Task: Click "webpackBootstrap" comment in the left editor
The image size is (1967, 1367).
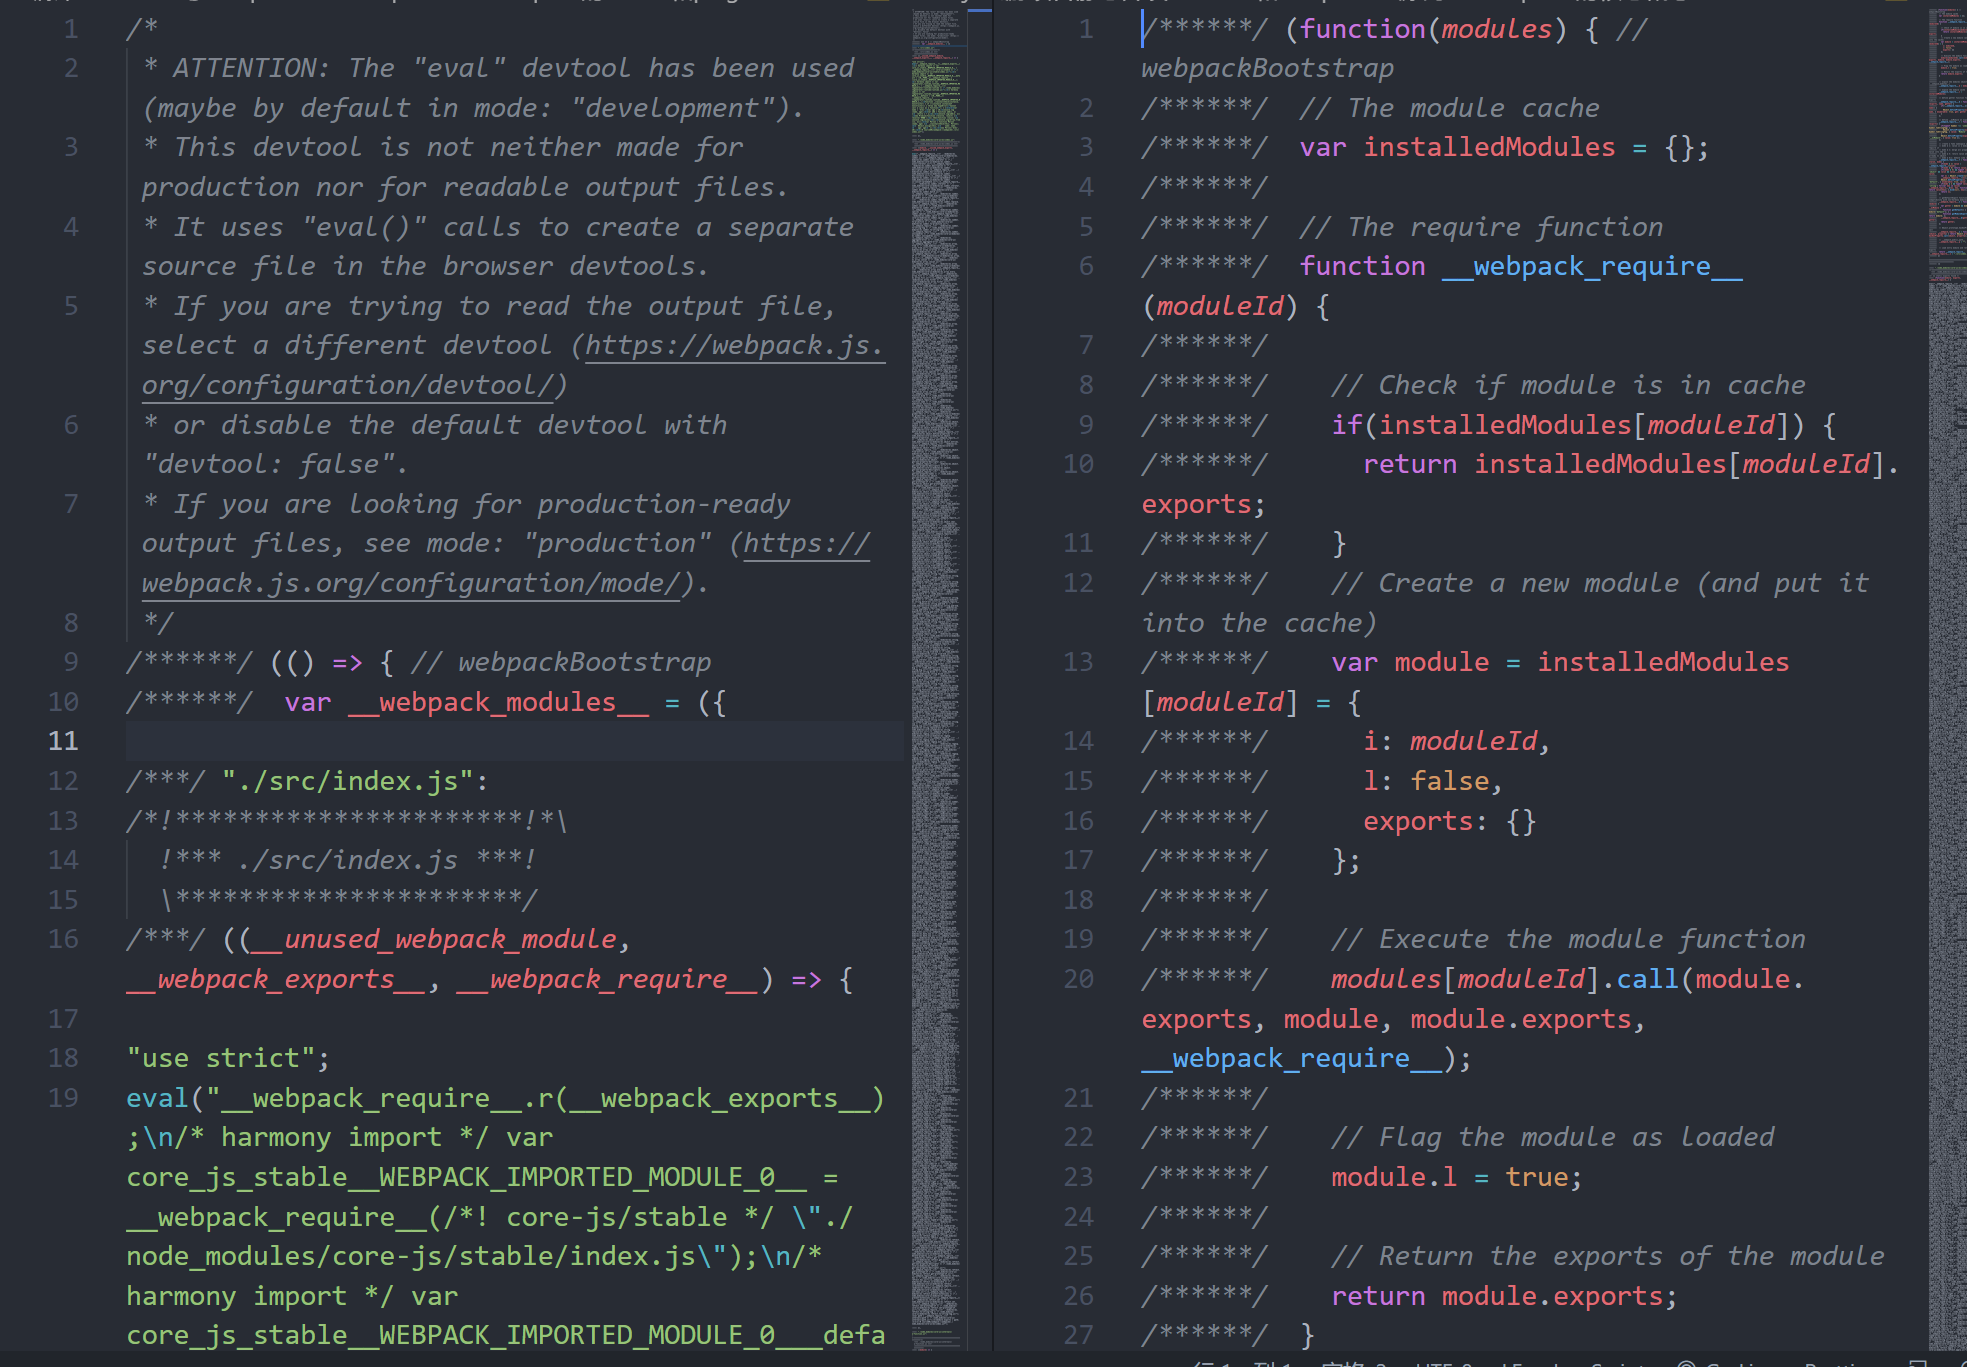Action: tap(584, 662)
